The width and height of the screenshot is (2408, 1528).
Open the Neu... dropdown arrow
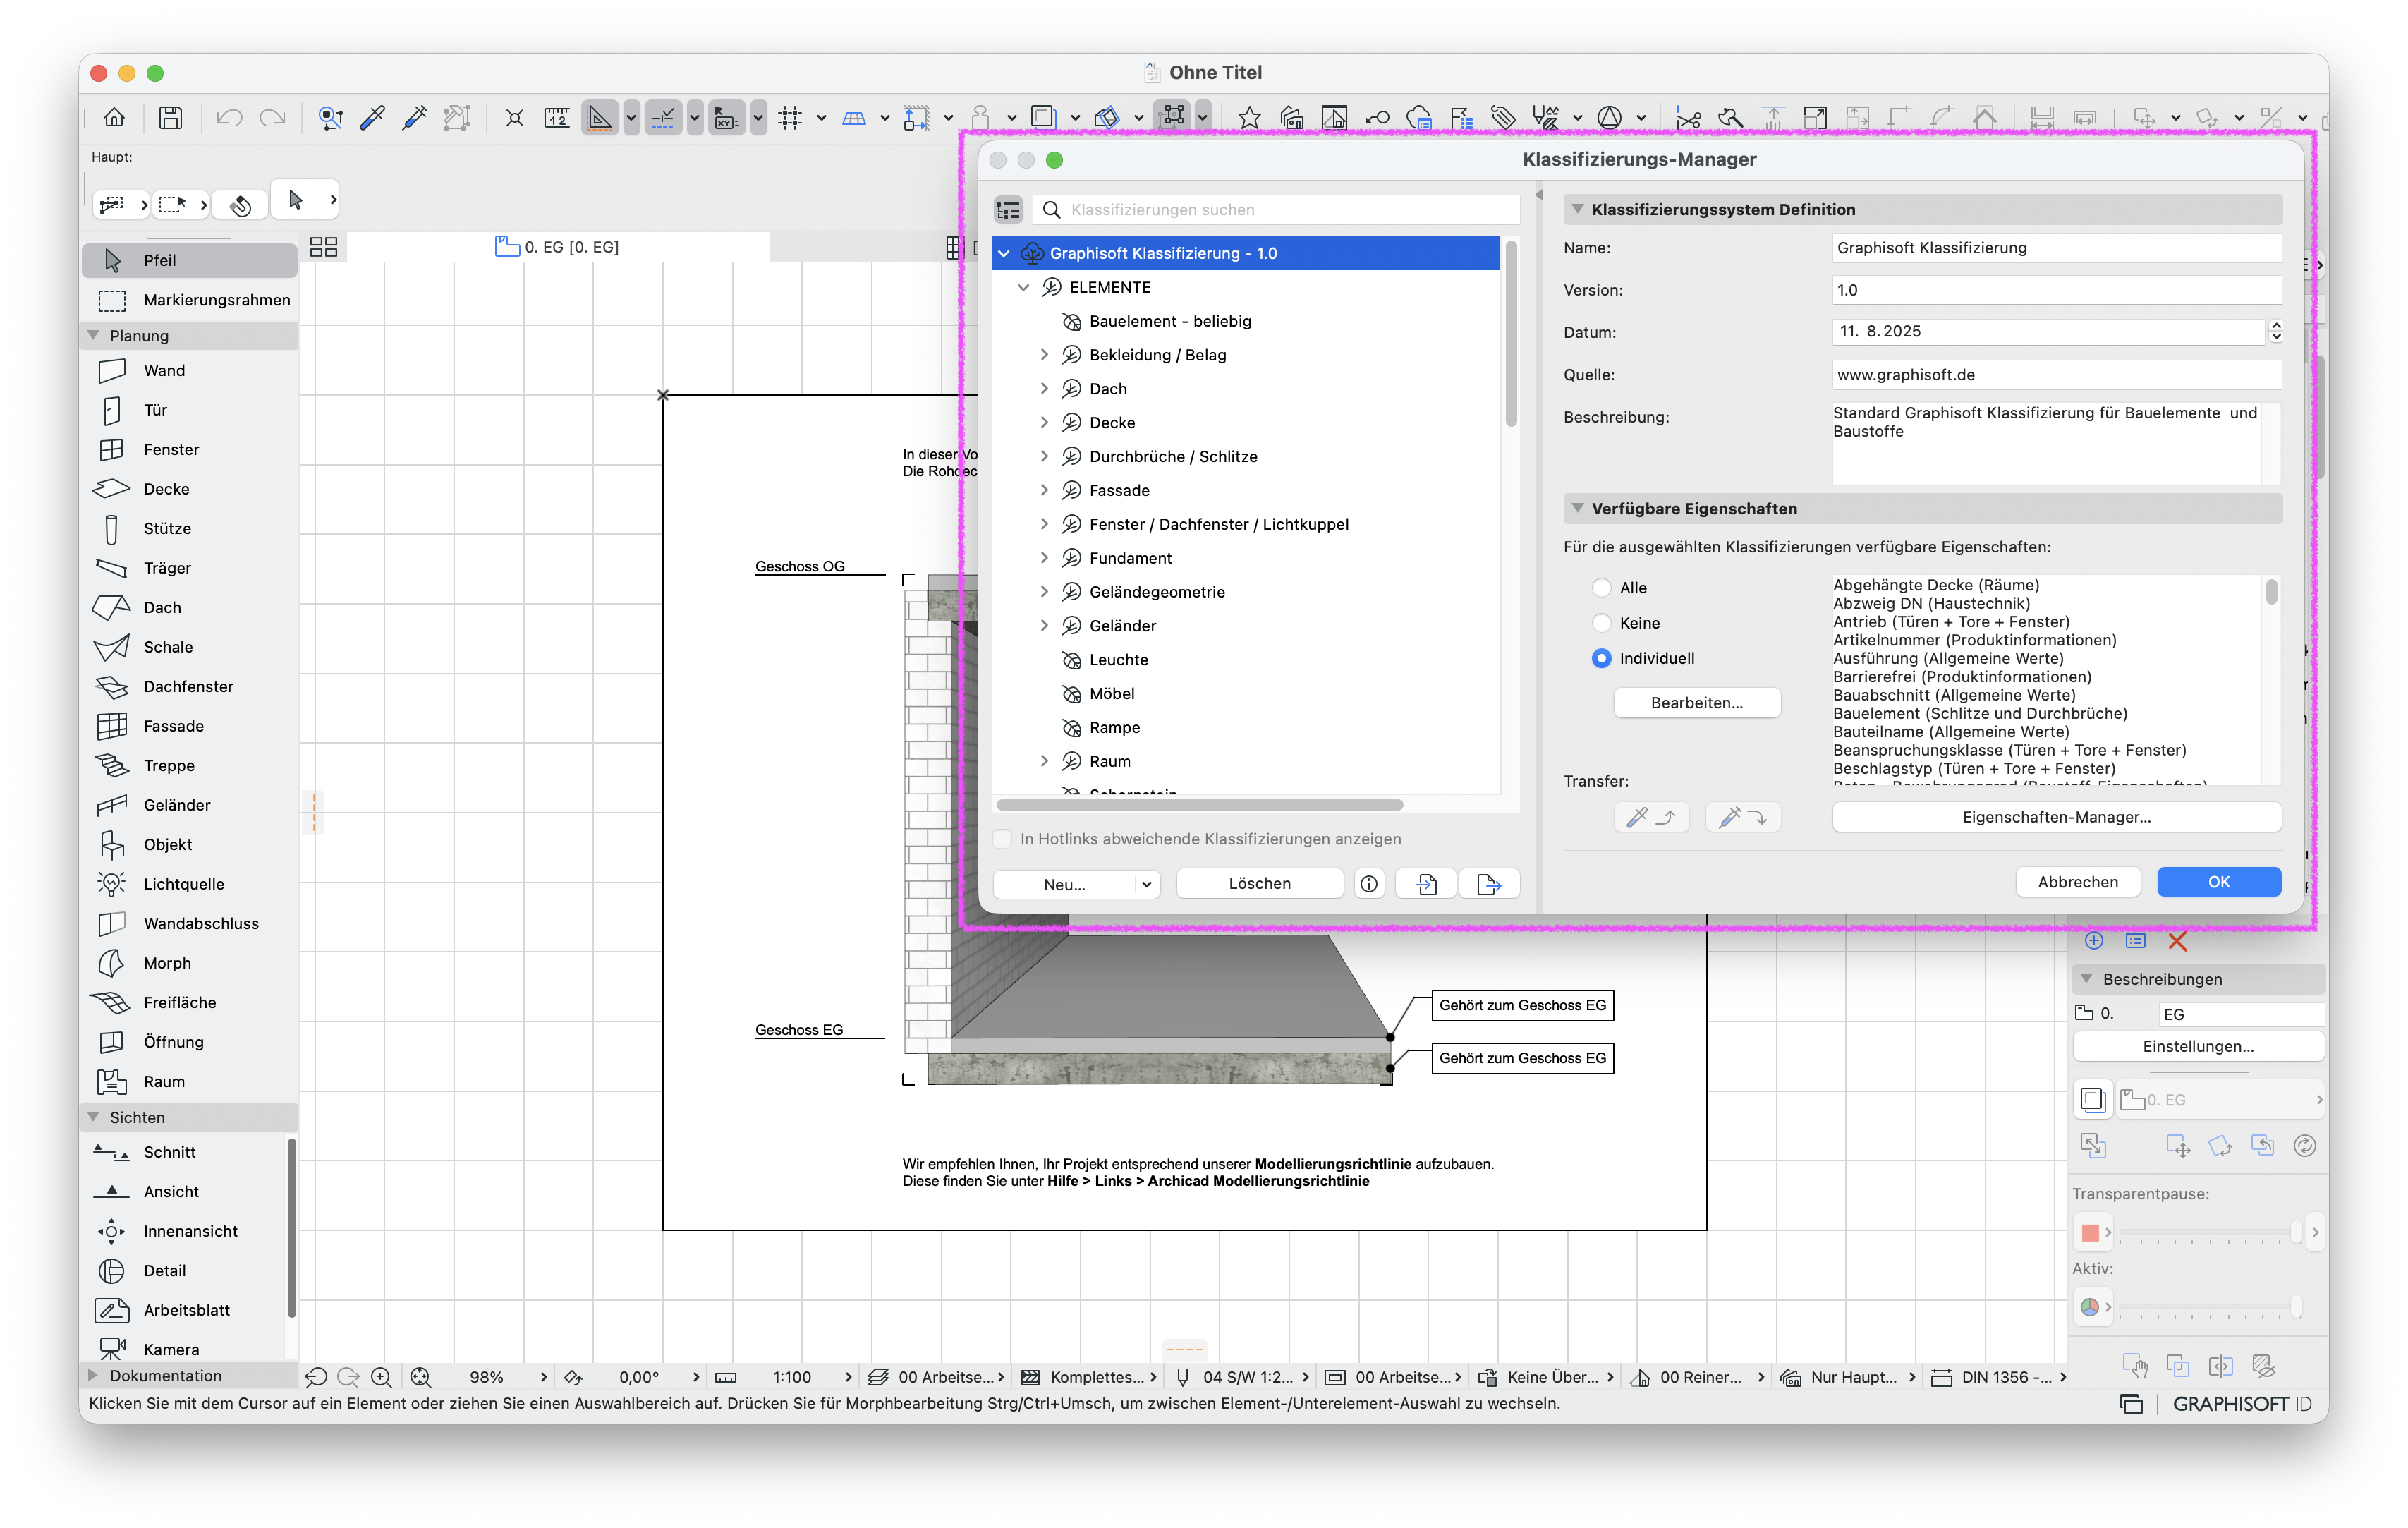tap(1147, 884)
